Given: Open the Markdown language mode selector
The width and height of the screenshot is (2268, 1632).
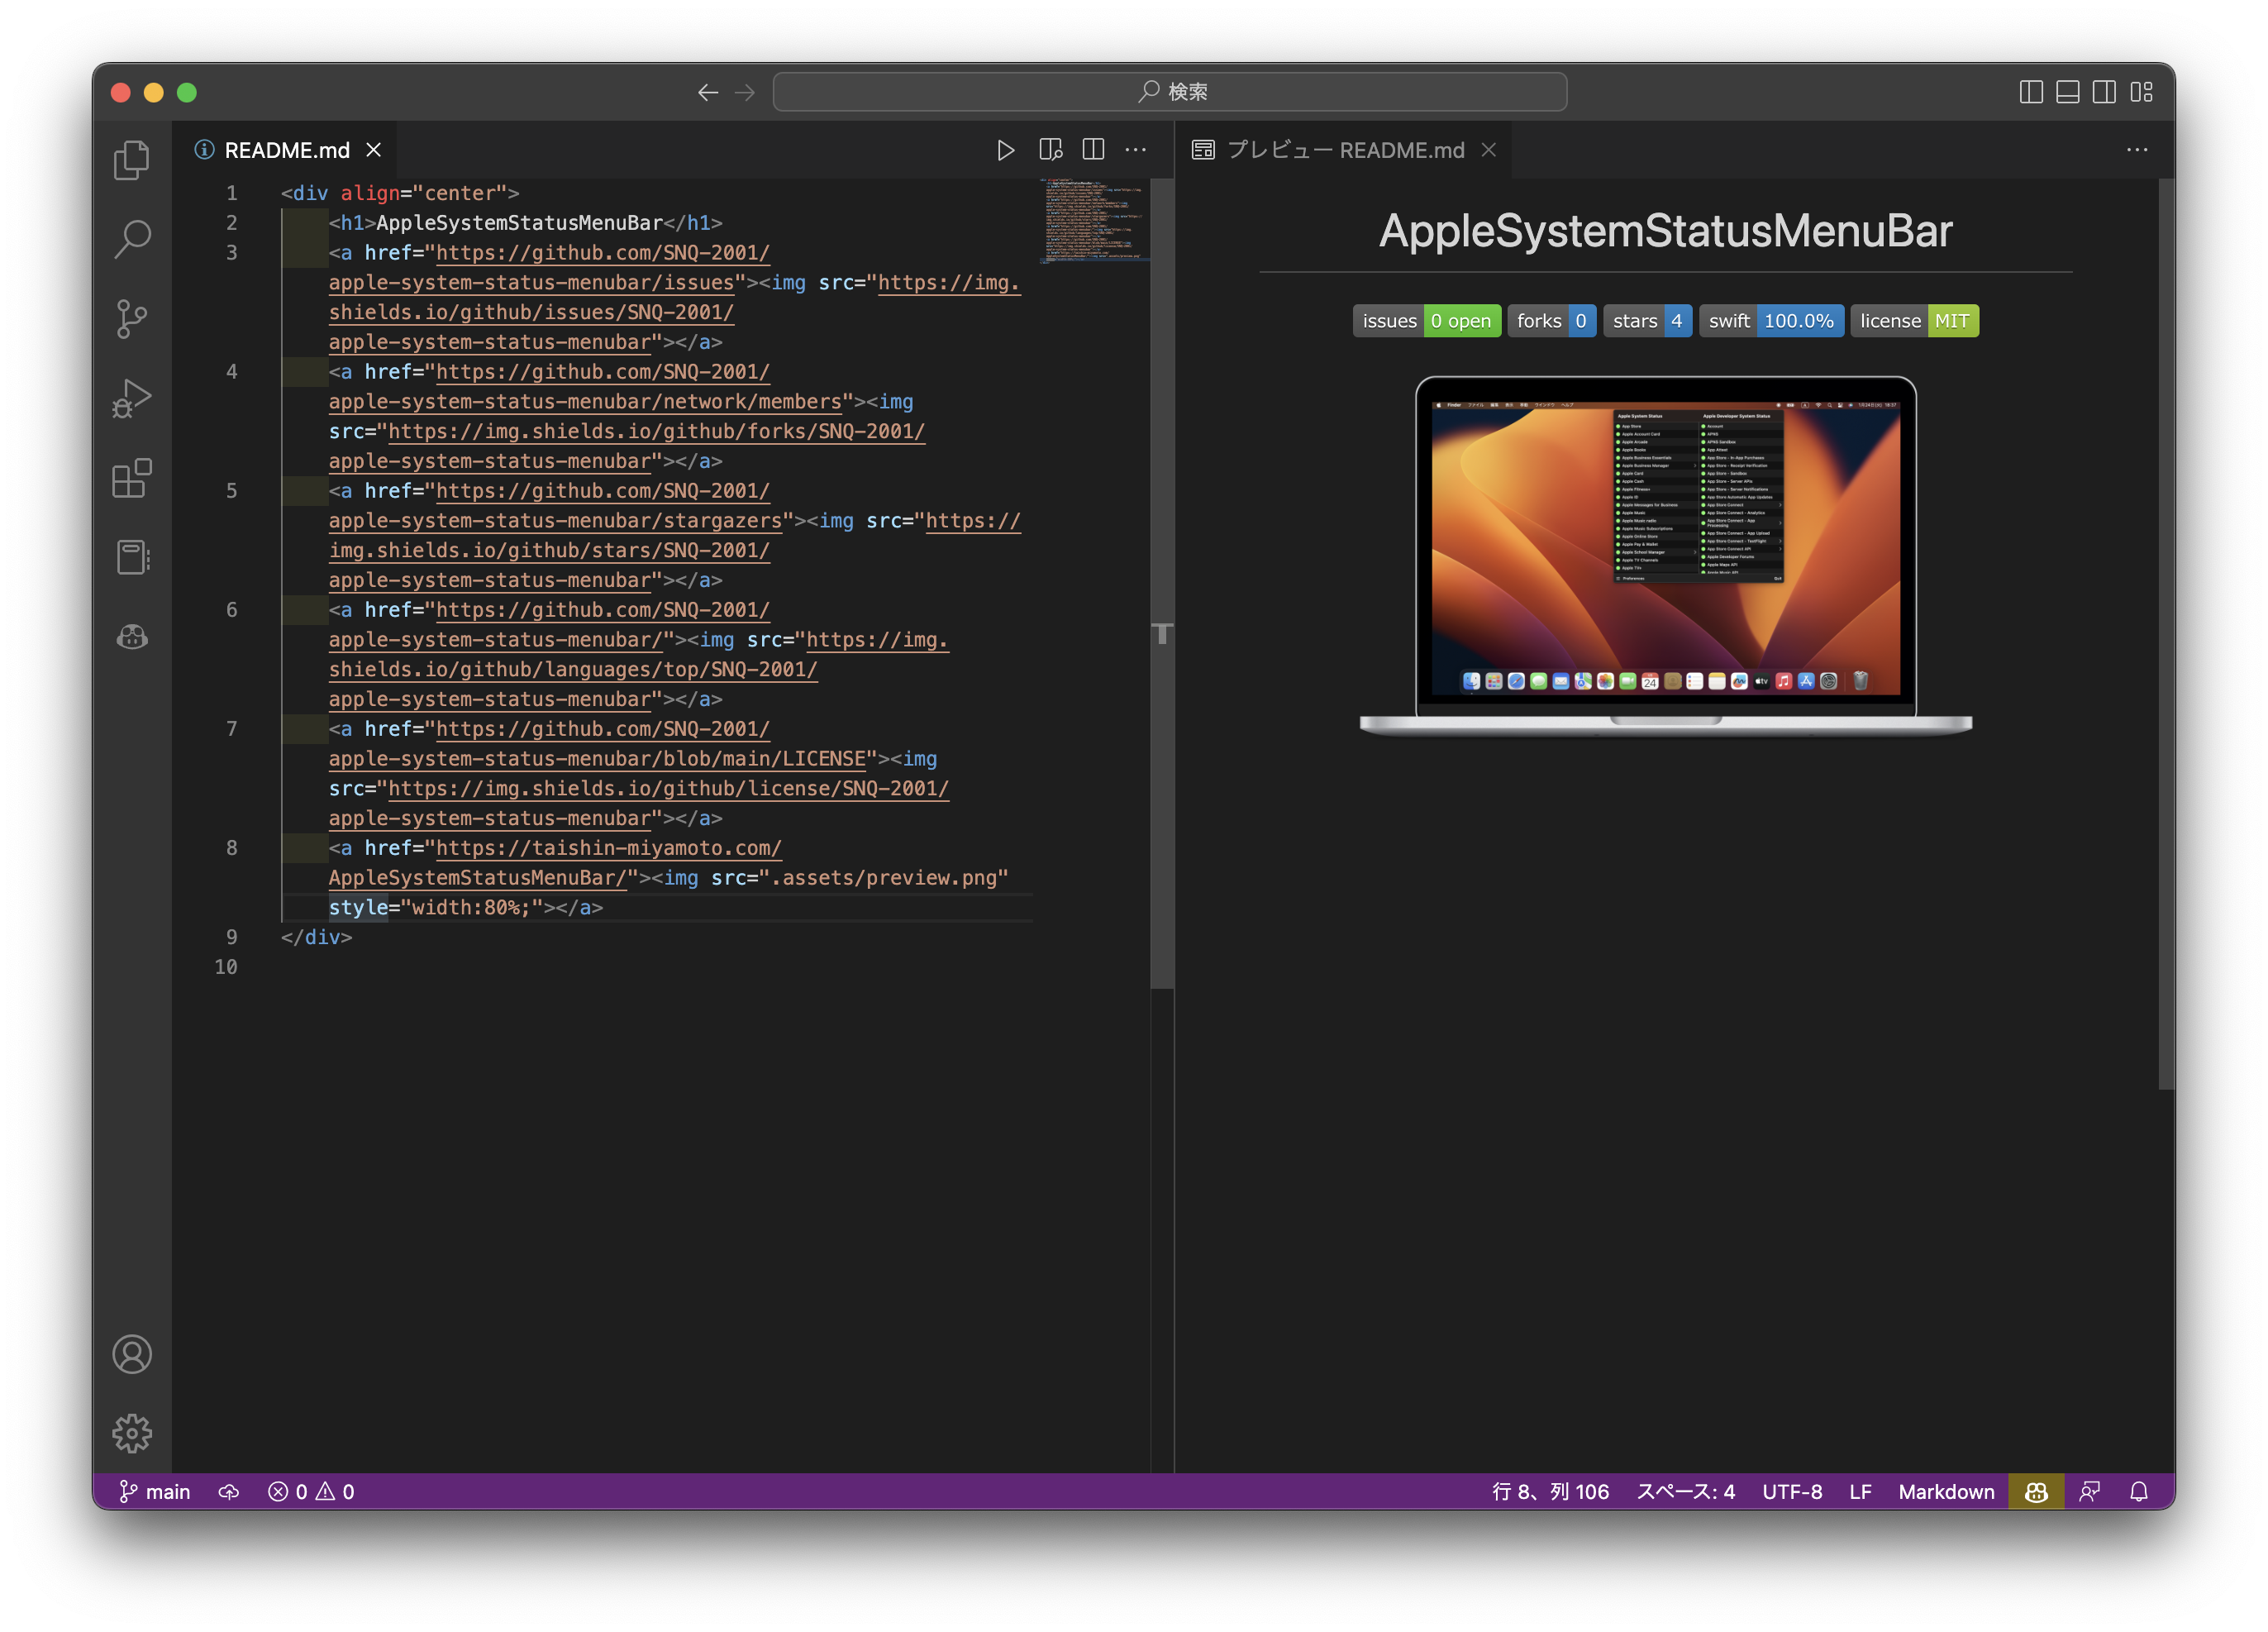Looking at the screenshot, I should [1946, 1491].
